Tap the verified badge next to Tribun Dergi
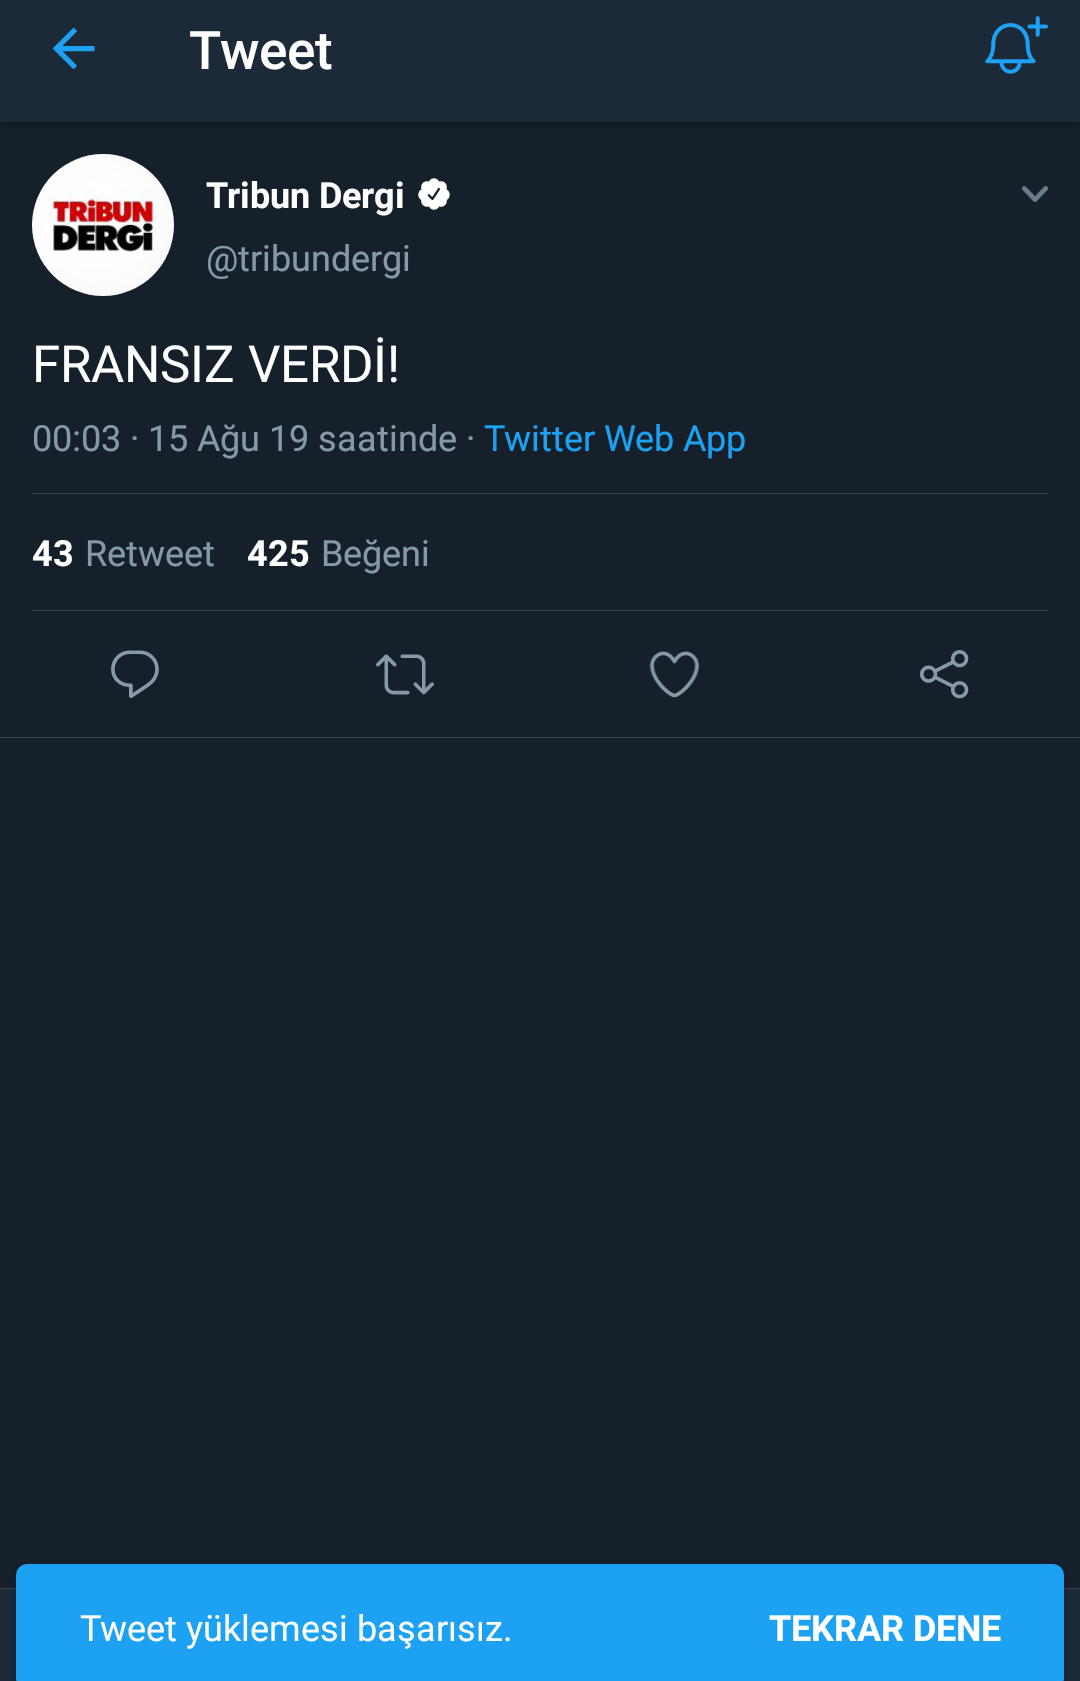Viewport: 1080px width, 1681px height. point(434,195)
